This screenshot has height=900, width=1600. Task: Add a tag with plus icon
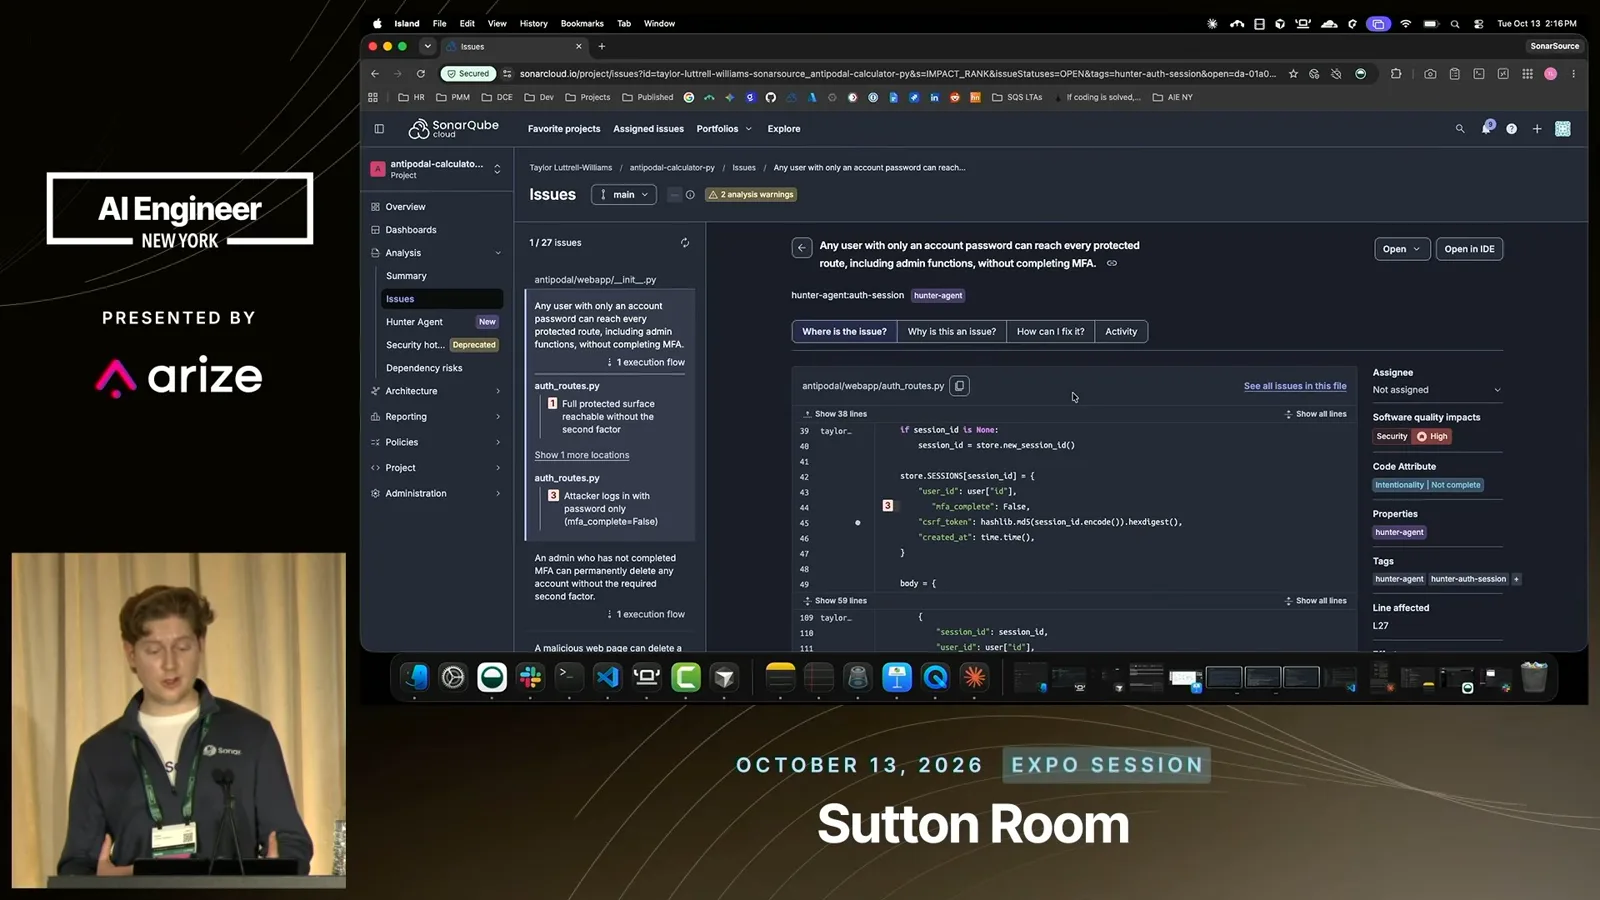1516,579
